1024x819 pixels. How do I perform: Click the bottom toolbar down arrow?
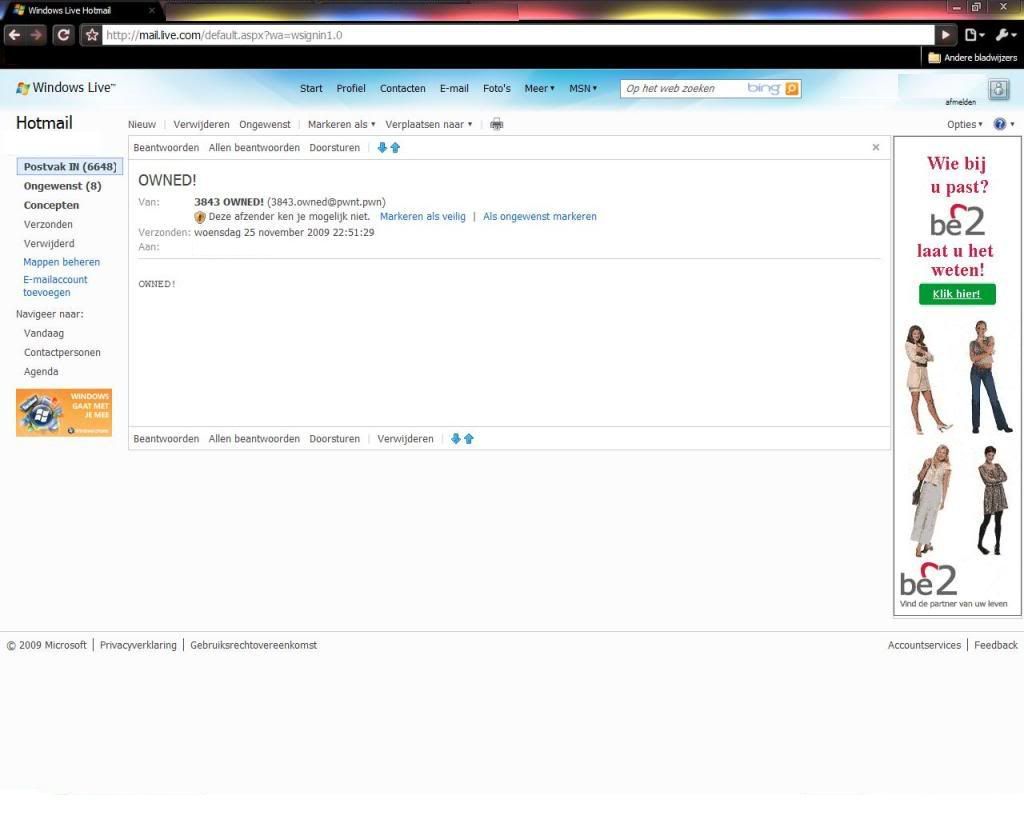[x=456, y=439]
